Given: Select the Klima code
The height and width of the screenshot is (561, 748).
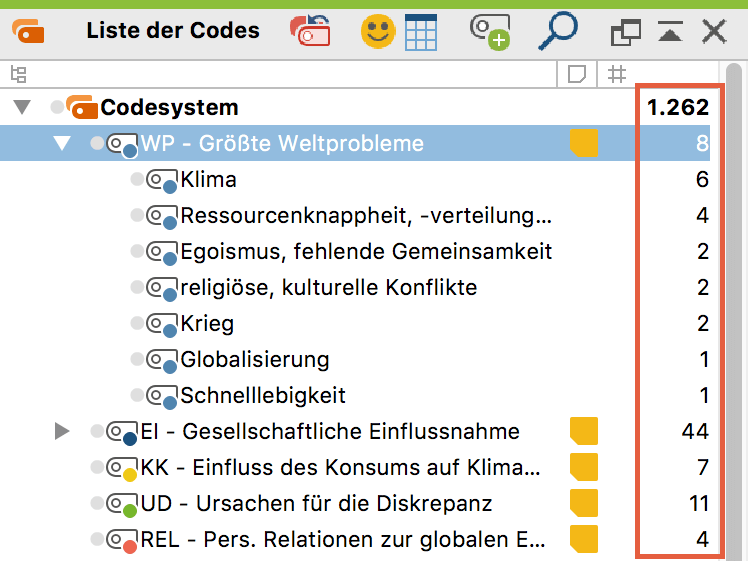Looking at the screenshot, I should [208, 180].
